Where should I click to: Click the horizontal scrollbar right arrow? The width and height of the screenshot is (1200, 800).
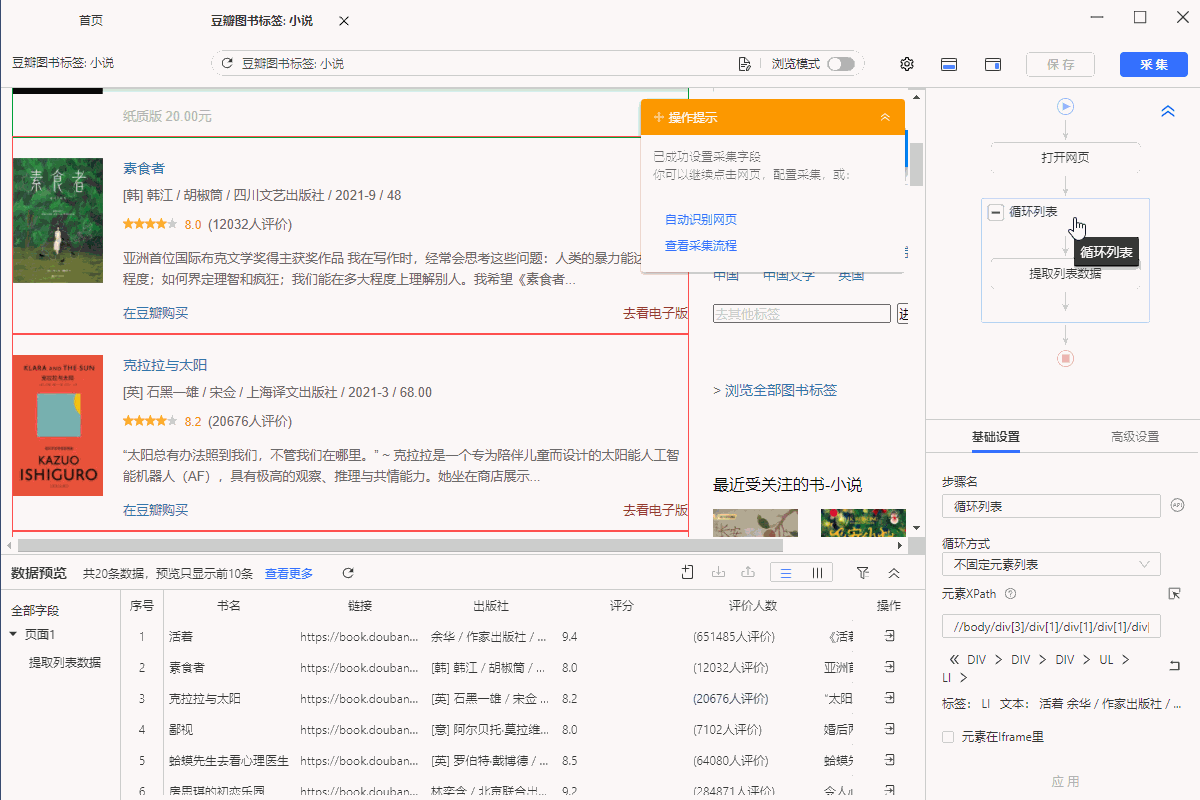[x=900, y=546]
